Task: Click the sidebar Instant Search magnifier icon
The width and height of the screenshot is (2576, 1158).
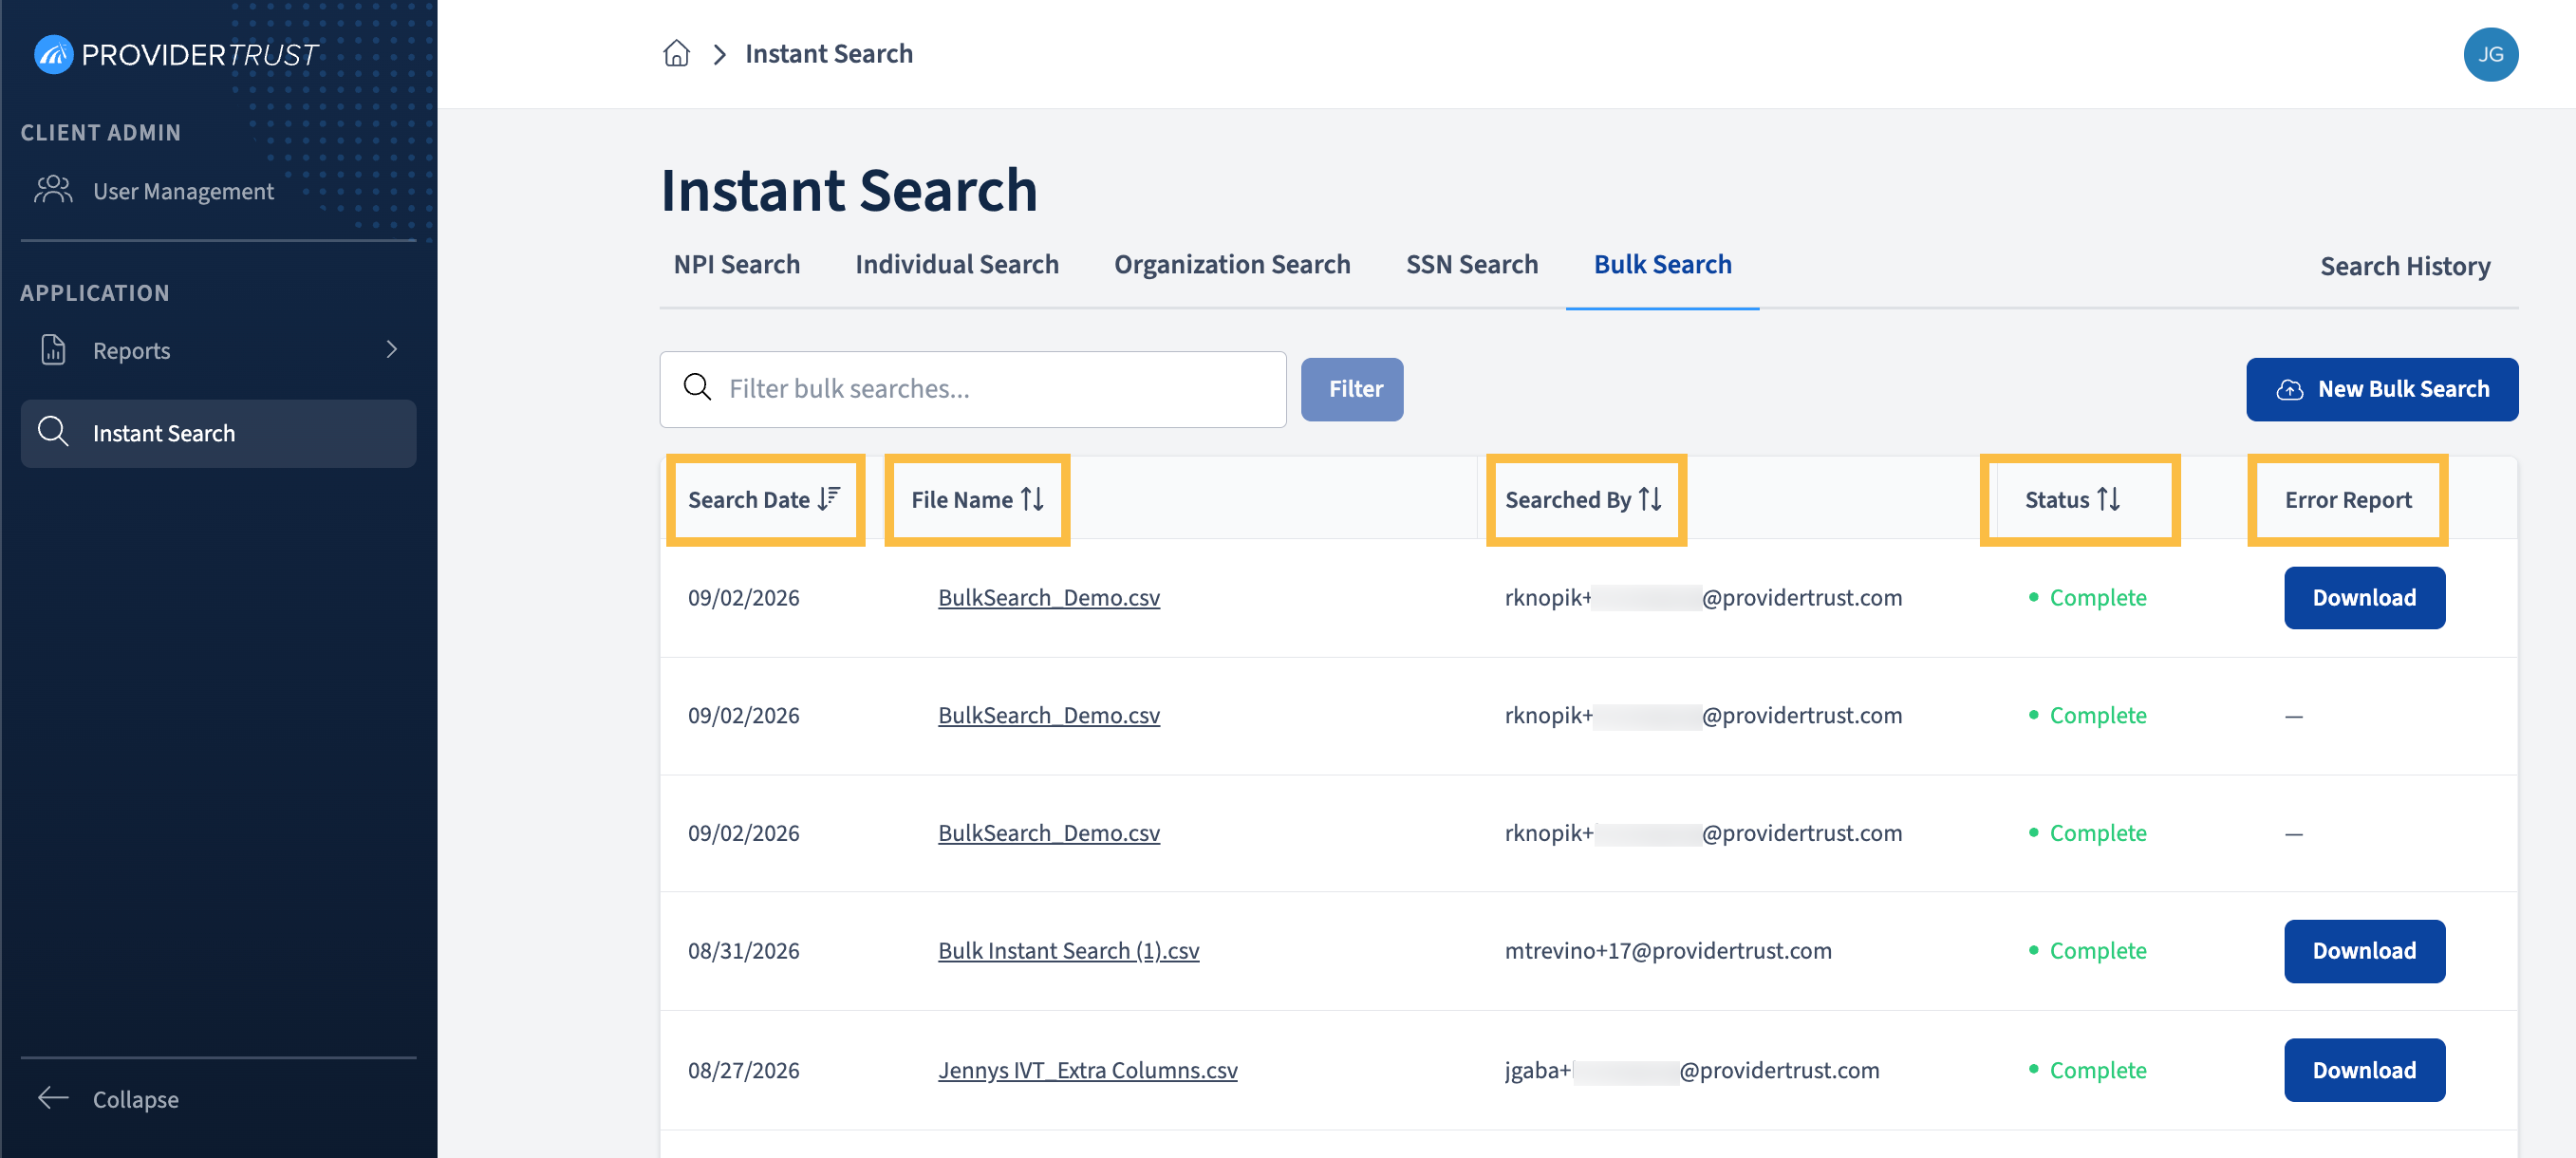Action: click(x=53, y=432)
